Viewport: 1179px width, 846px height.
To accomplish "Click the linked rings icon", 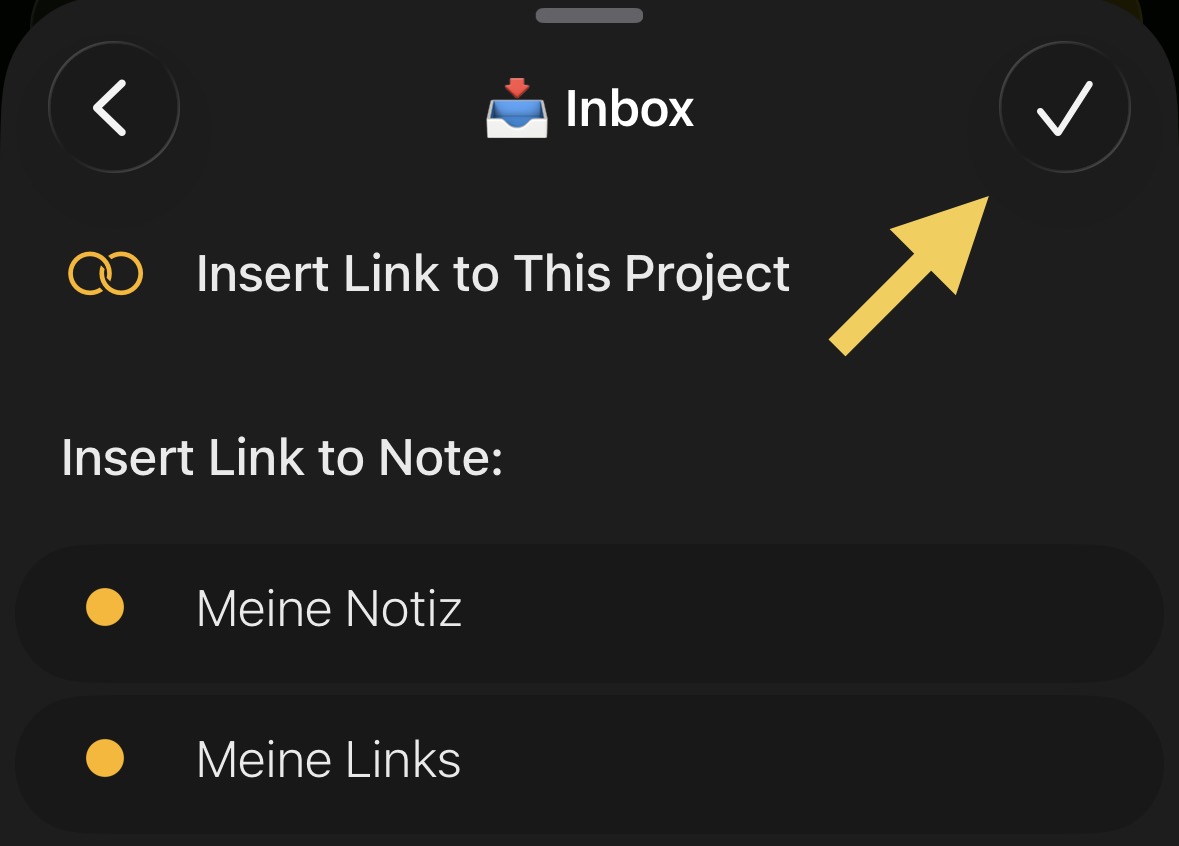I will [105, 273].
